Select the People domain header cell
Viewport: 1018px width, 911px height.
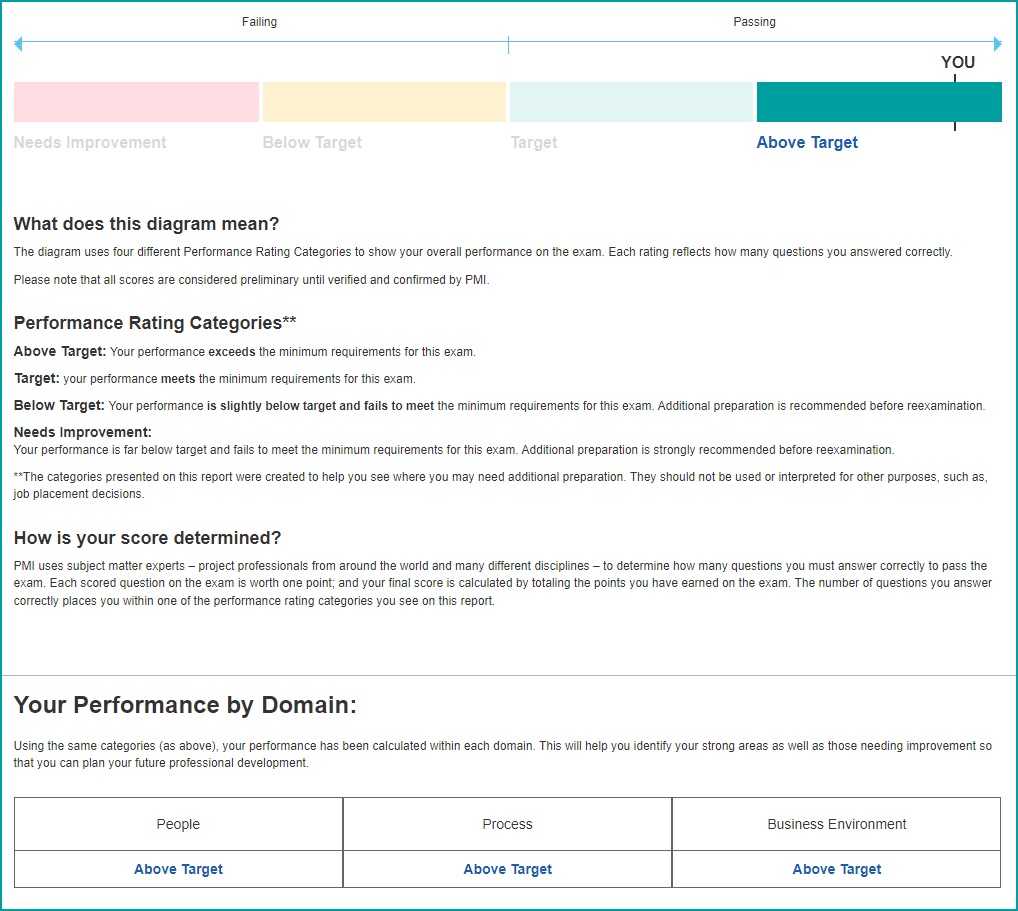point(178,824)
